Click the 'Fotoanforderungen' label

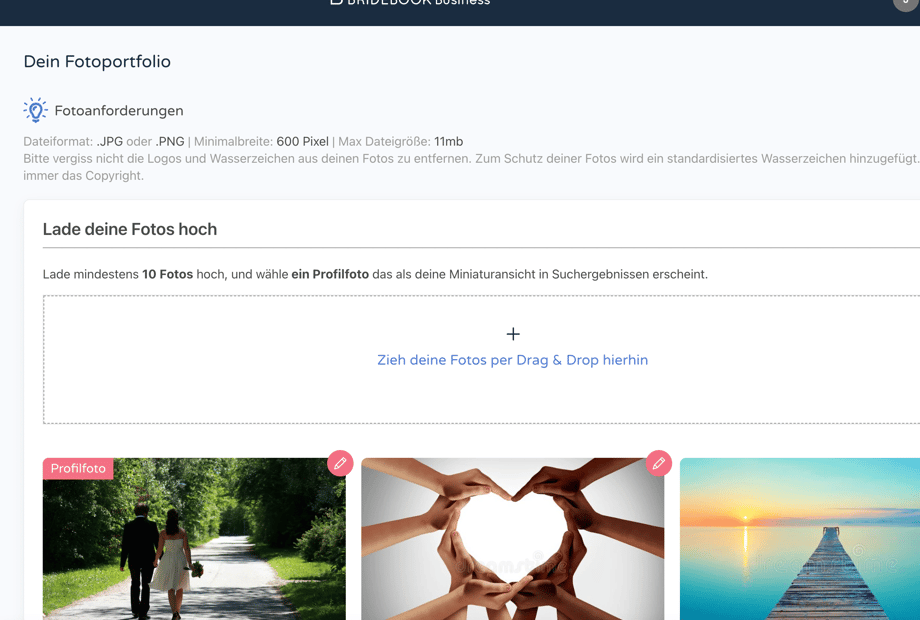pyautogui.click(x=119, y=111)
